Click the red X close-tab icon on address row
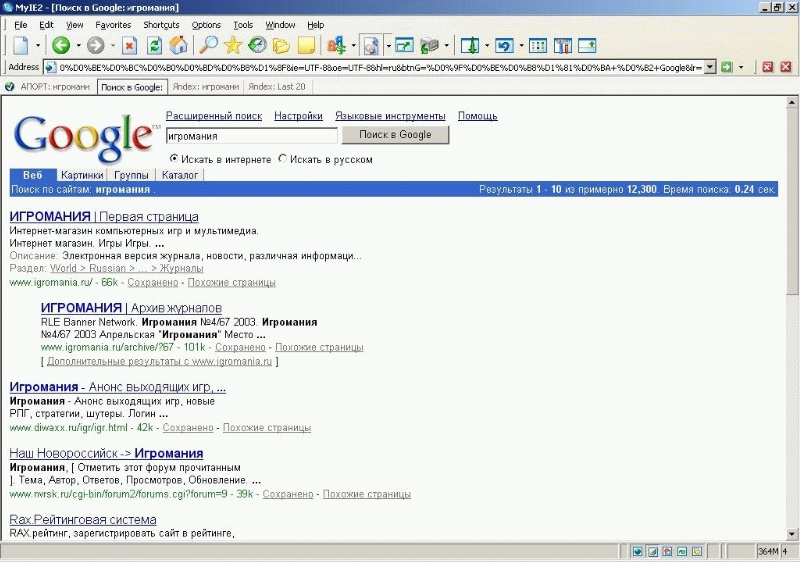 [786, 67]
